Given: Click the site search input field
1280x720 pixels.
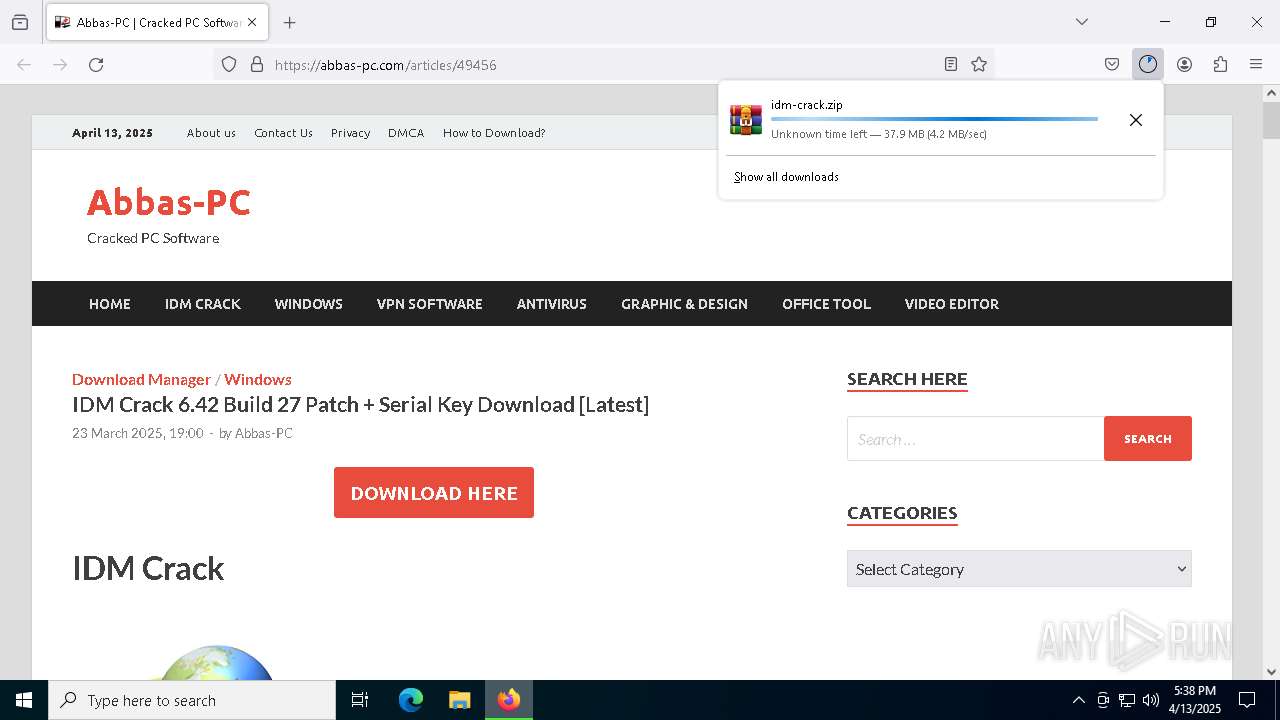Looking at the screenshot, I should [x=975, y=439].
